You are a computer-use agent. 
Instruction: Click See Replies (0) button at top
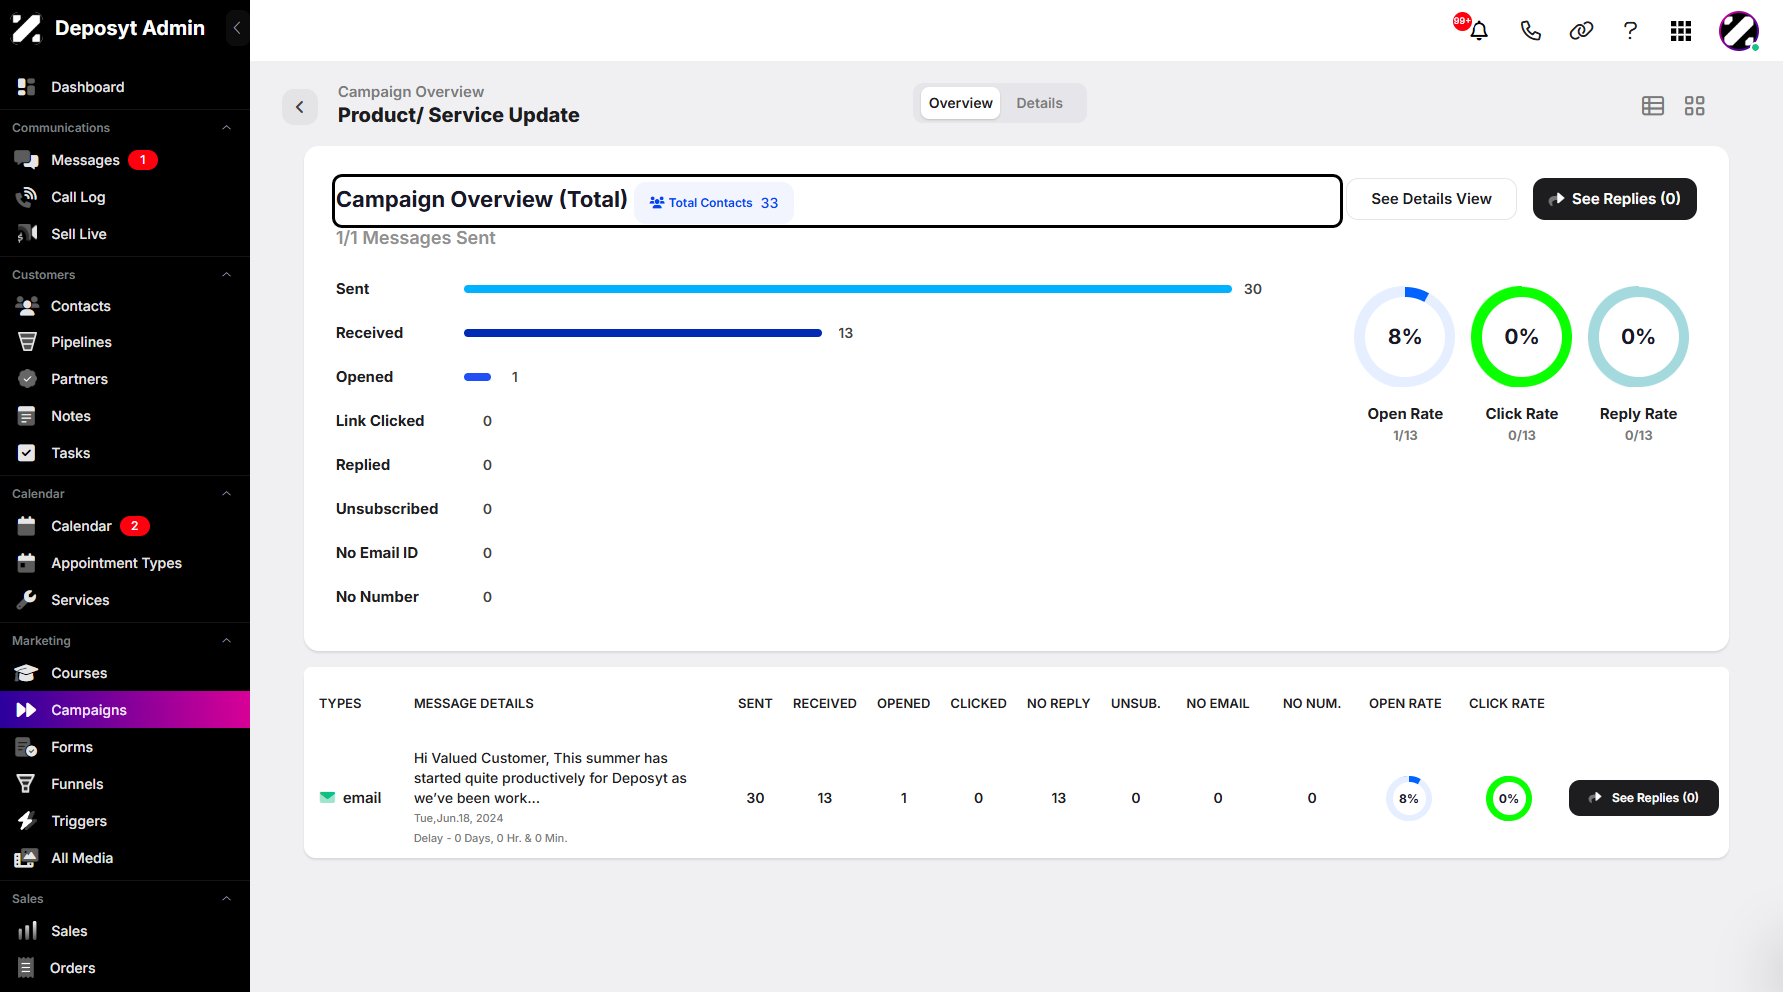1614,199
